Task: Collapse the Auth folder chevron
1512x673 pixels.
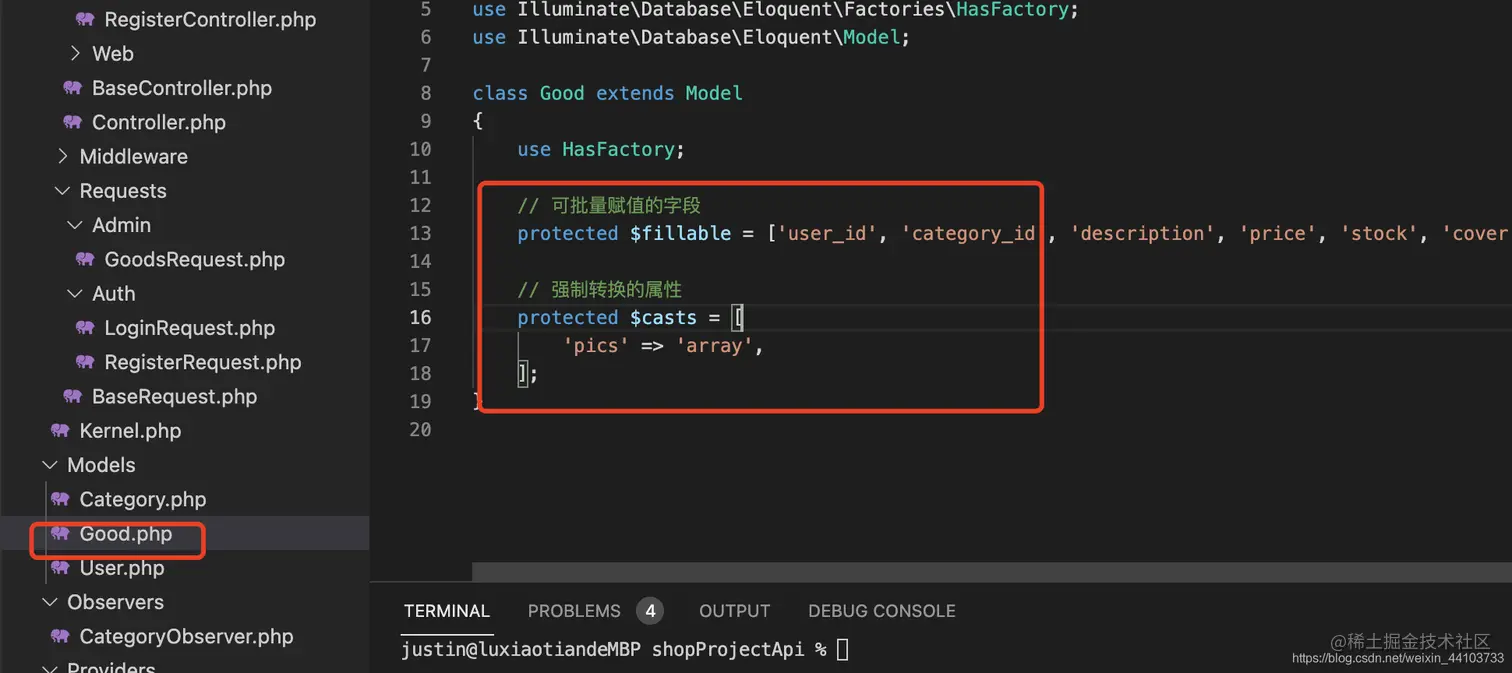Action: [x=75, y=293]
